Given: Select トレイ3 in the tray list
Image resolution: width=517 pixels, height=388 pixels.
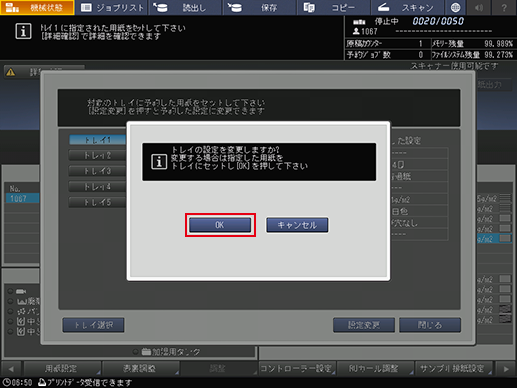Looking at the screenshot, I should tap(97, 171).
